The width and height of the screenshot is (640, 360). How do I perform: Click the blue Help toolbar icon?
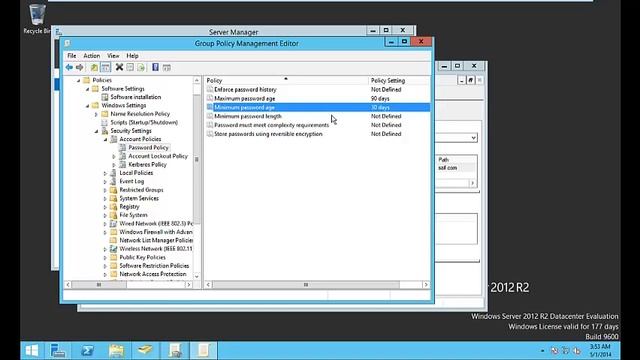[156, 67]
